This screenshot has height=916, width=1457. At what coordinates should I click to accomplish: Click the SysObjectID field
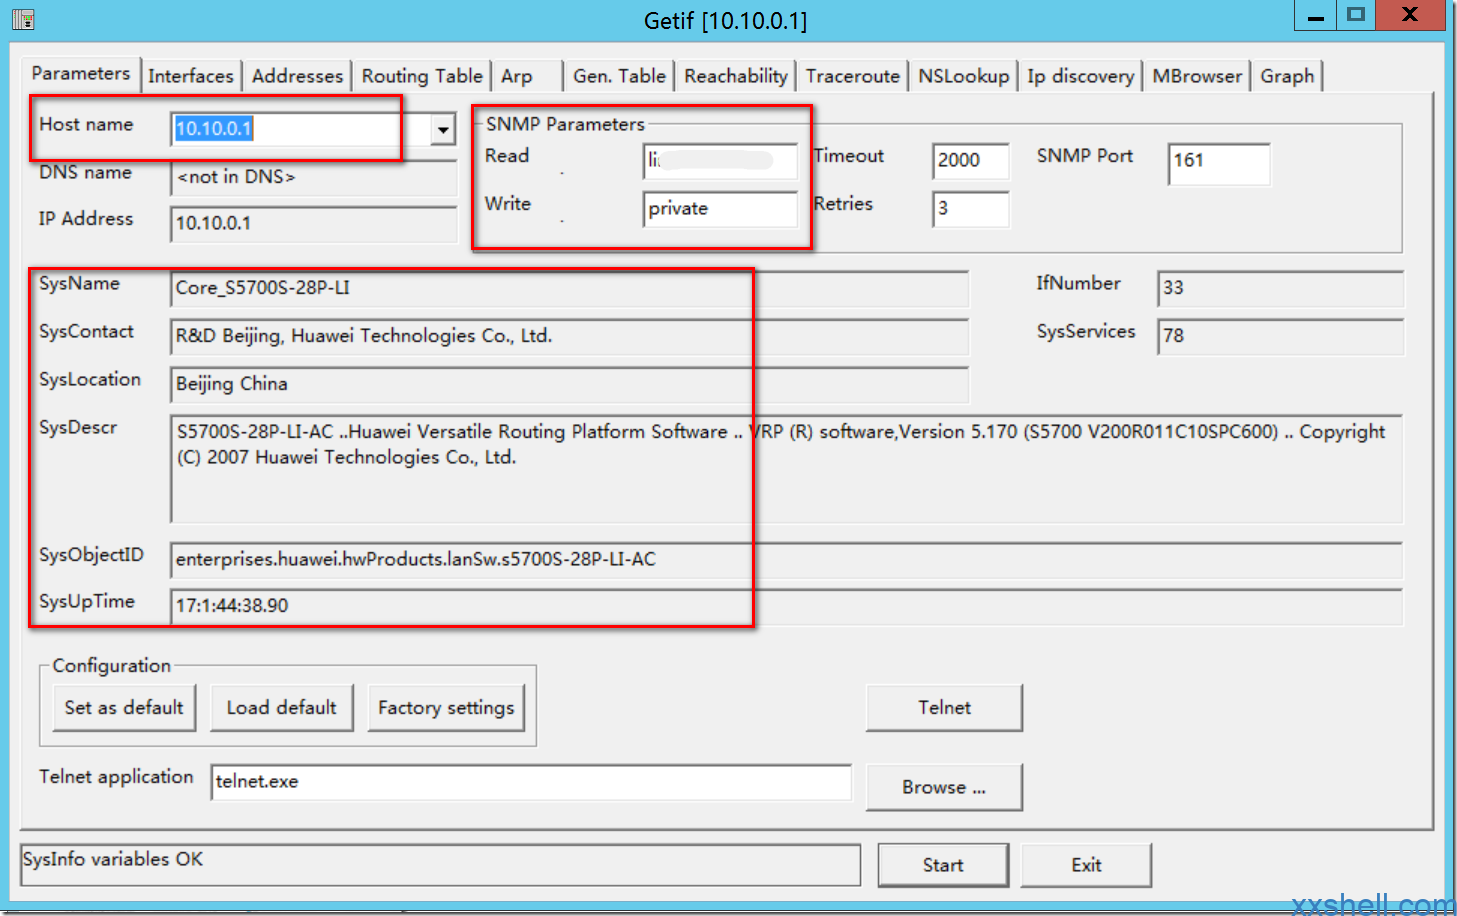point(786,560)
